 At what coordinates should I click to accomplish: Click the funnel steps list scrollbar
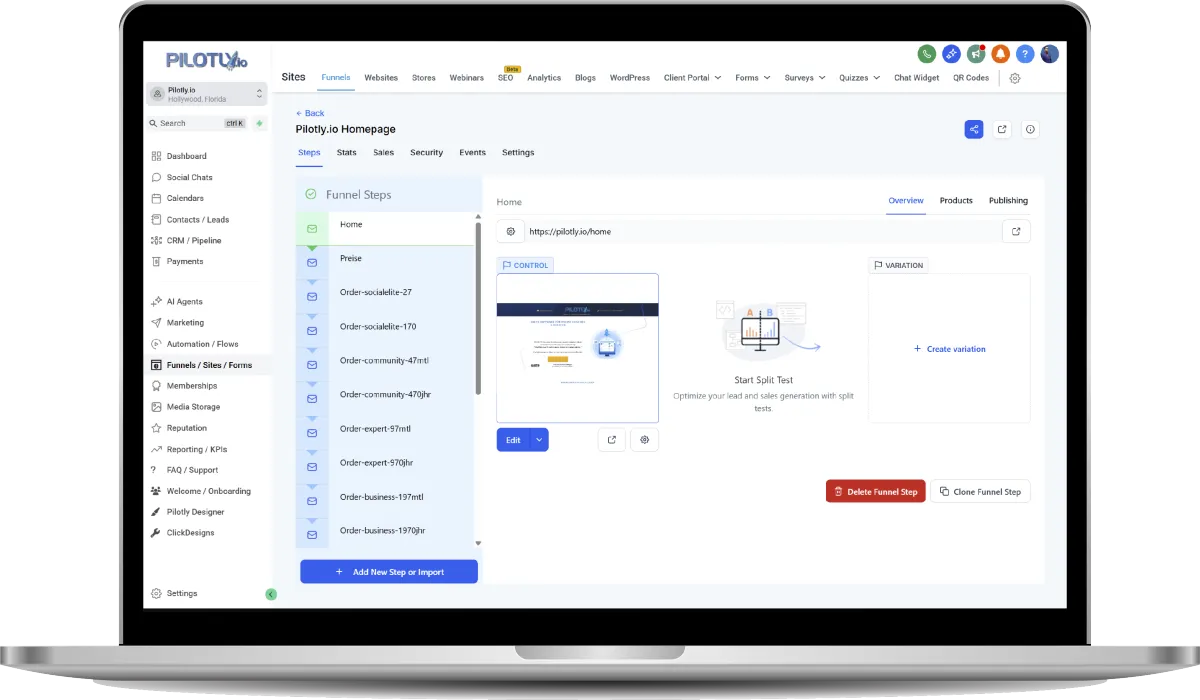[478, 308]
